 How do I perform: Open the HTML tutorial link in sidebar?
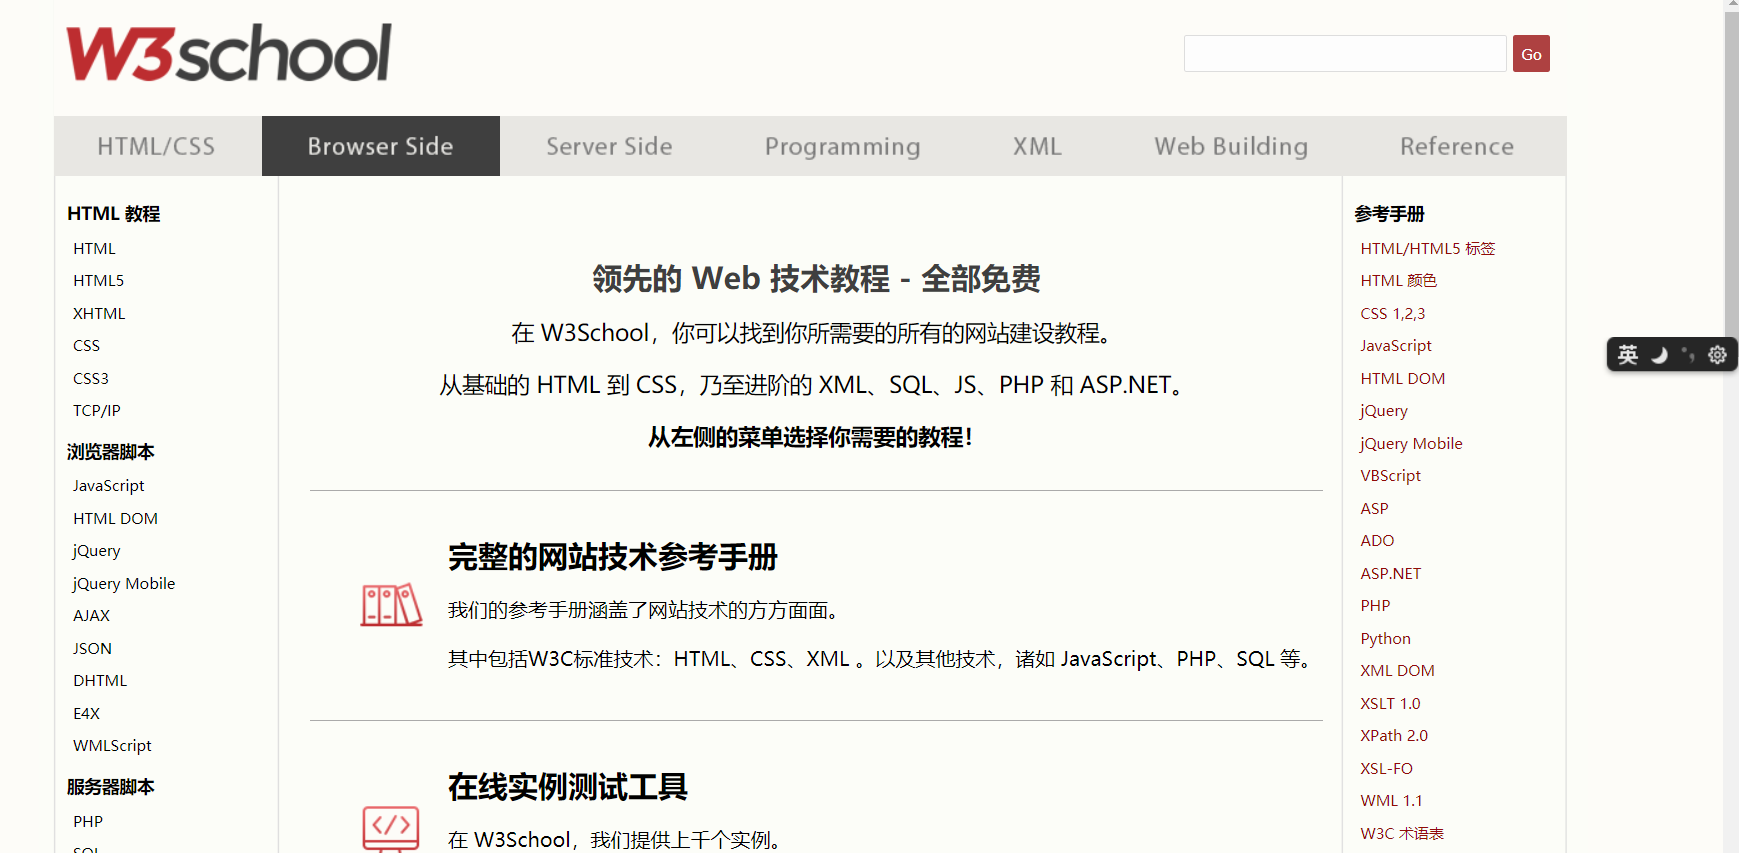pos(94,248)
